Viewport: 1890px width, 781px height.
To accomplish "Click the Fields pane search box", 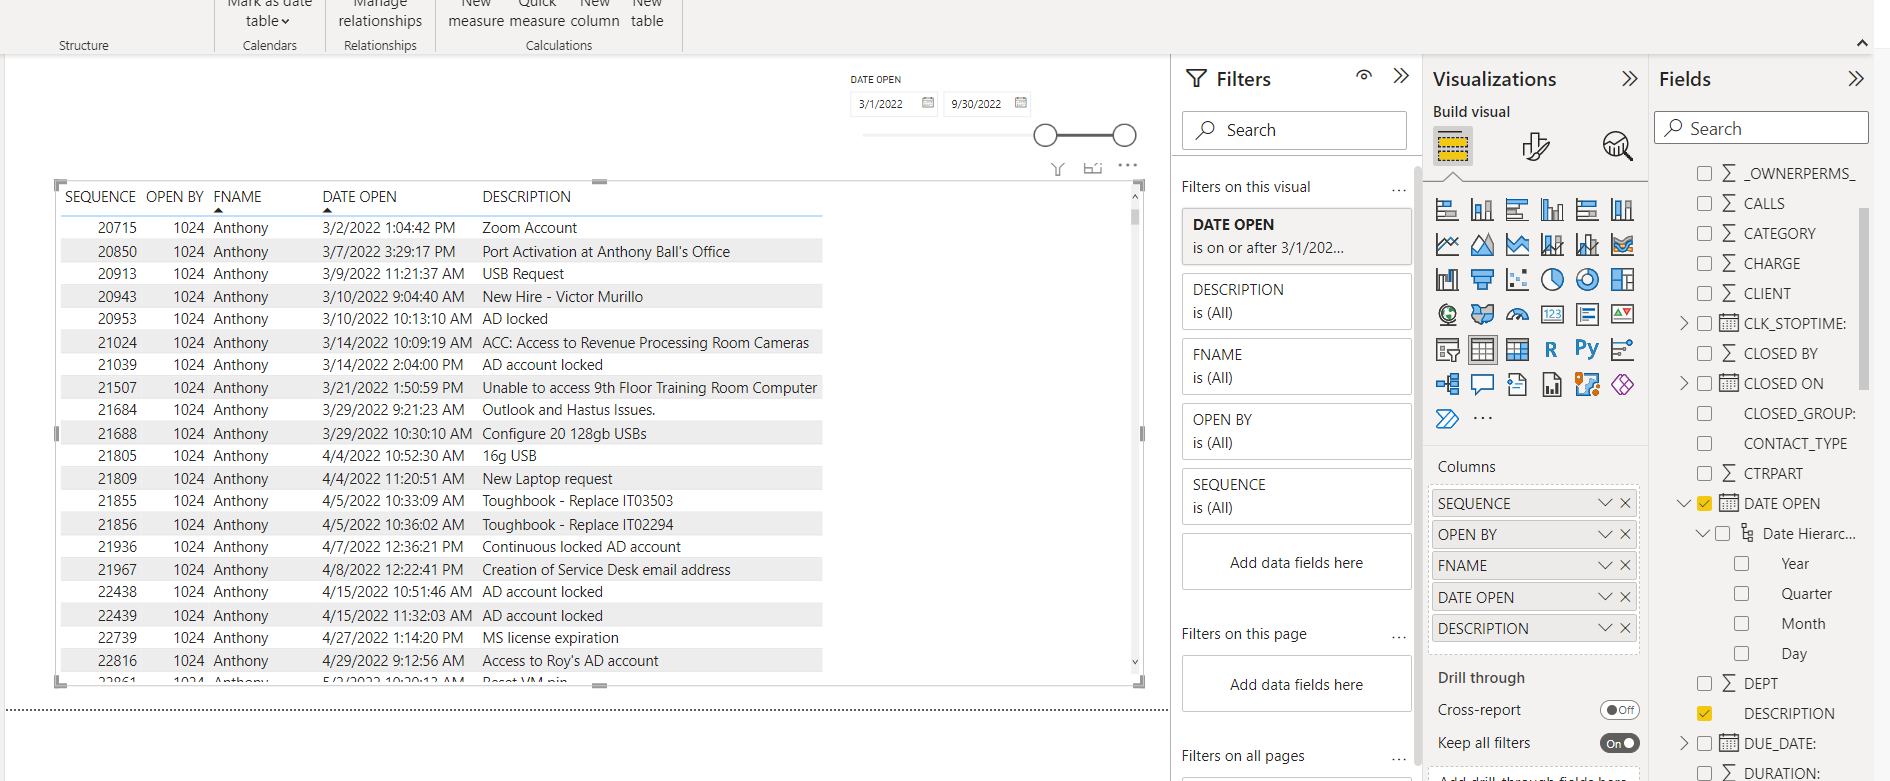I will (x=1761, y=128).
